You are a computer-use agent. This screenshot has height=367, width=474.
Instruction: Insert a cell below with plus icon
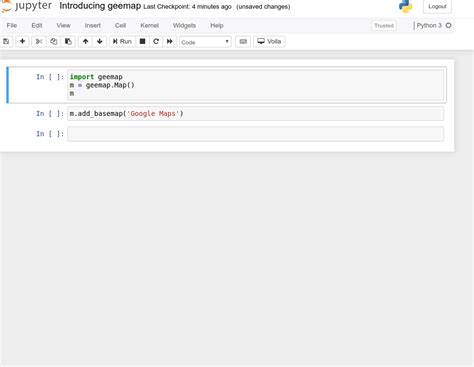click(22, 41)
